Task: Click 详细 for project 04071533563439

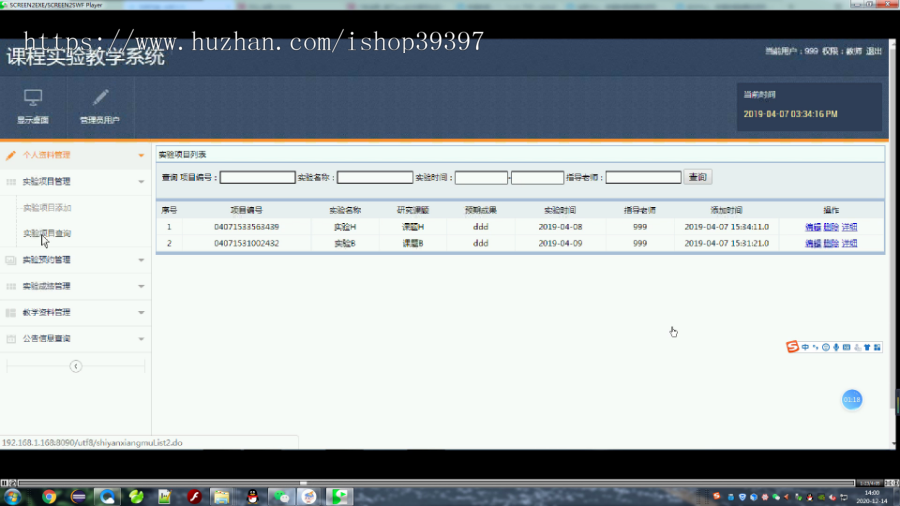Action: coord(849,227)
